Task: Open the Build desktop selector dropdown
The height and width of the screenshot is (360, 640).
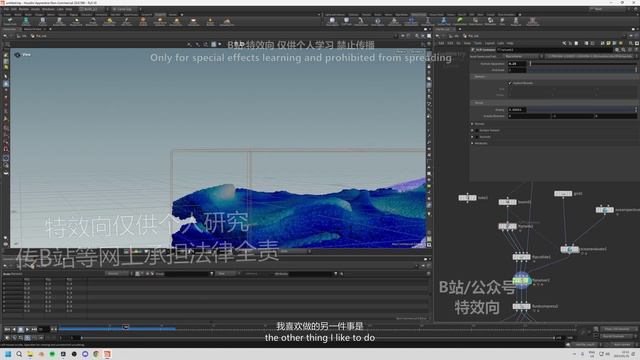Action: tap(92, 9)
